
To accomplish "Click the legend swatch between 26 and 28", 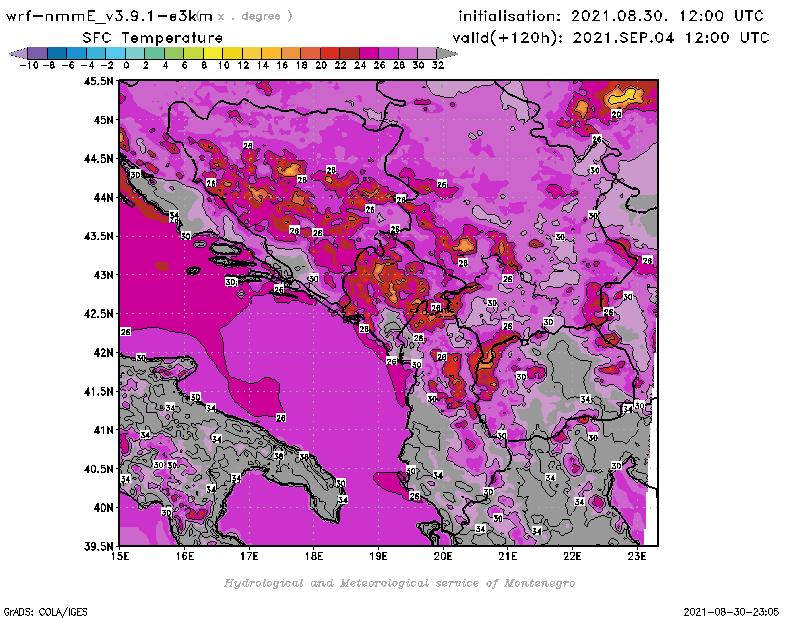I will pyautogui.click(x=388, y=53).
